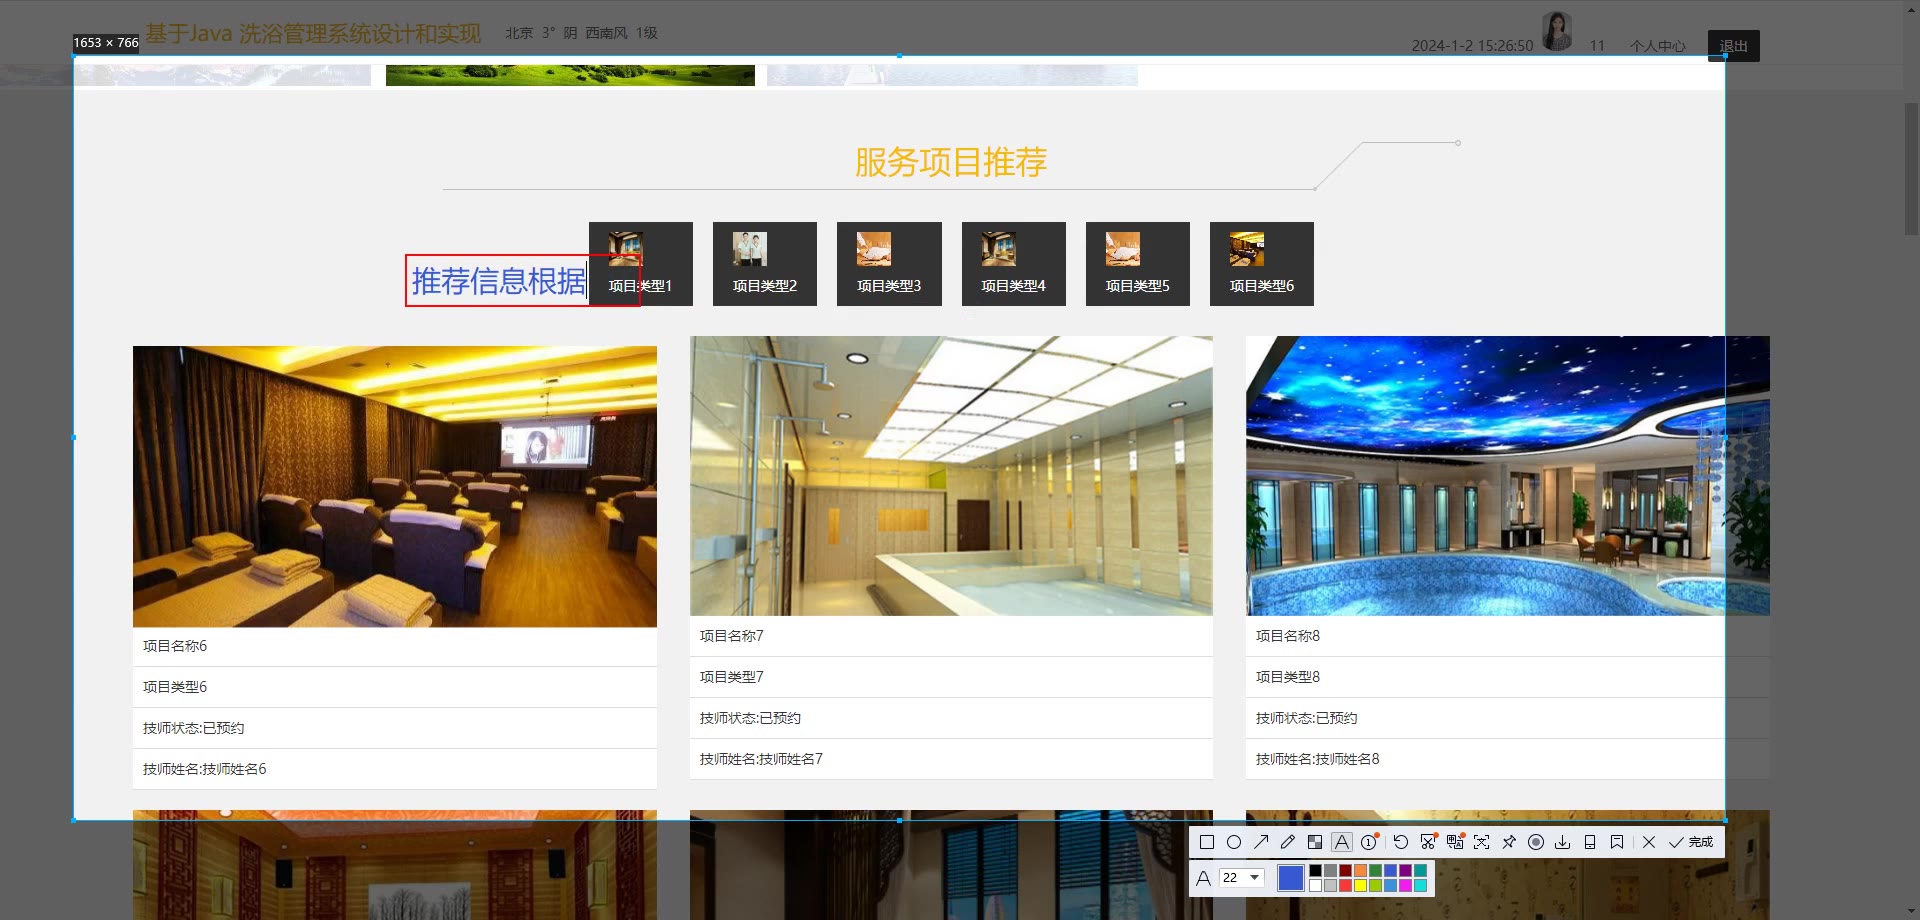Open 个人中心 in the header

[x=1658, y=46]
